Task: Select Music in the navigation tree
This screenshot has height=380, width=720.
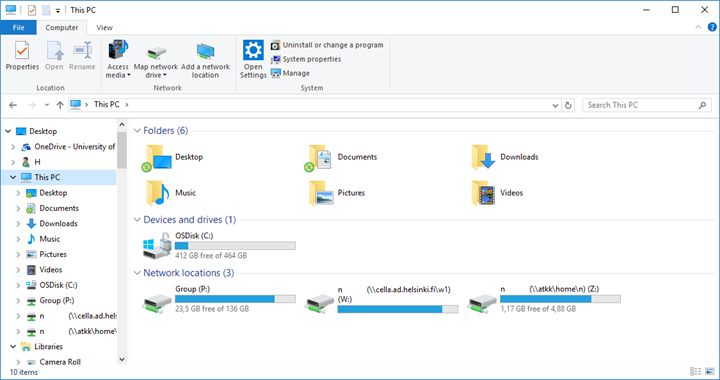Action: pyautogui.click(x=44, y=239)
